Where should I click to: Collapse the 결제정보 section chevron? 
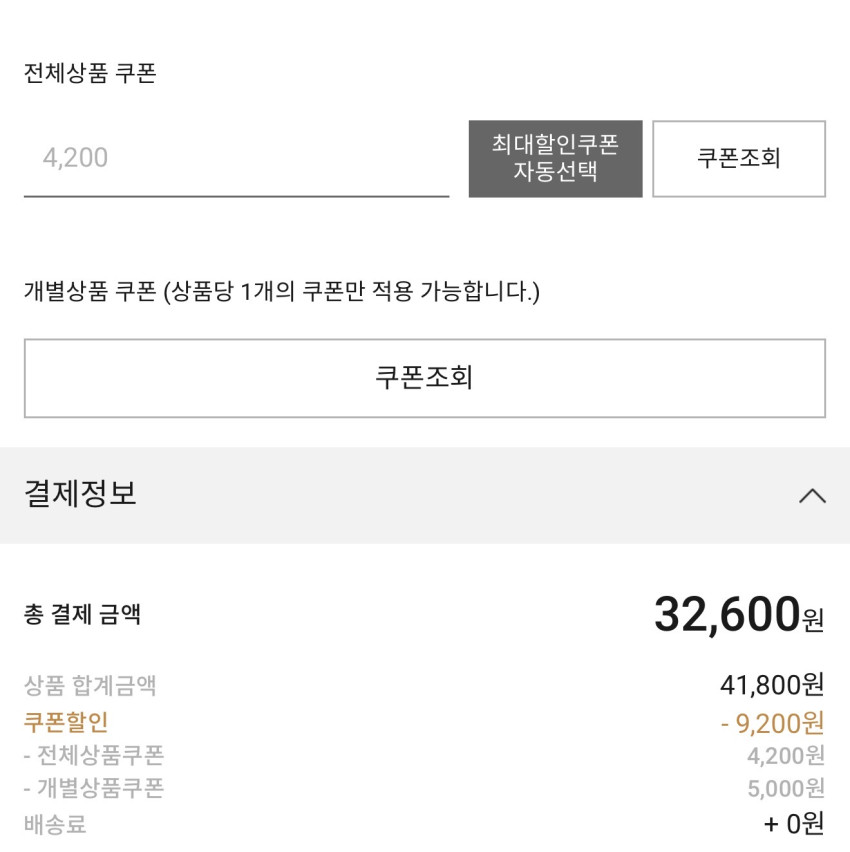click(812, 495)
